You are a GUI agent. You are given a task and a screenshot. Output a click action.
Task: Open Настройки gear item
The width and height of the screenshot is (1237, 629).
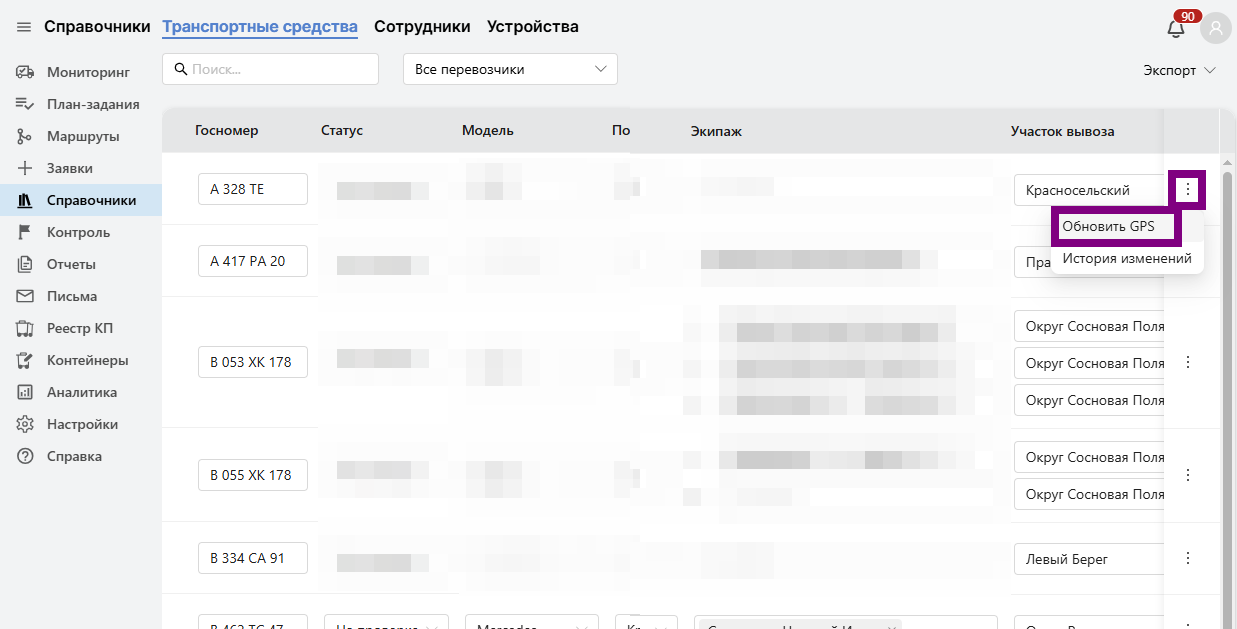pyautogui.click(x=82, y=424)
